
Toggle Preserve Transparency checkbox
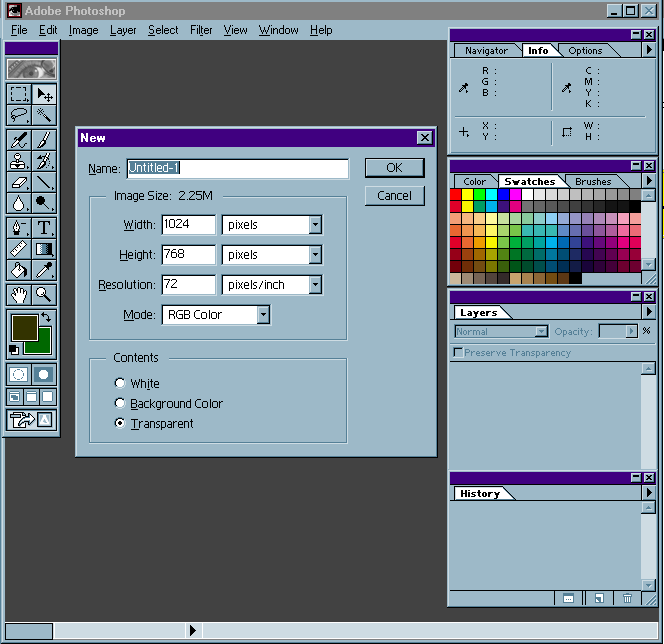(x=458, y=352)
